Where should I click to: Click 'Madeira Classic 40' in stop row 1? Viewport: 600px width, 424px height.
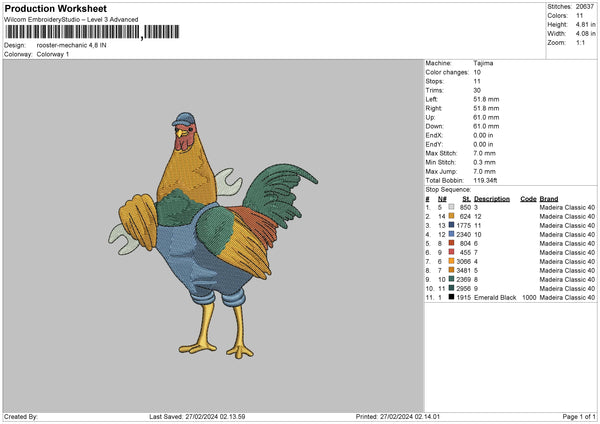tap(567, 207)
